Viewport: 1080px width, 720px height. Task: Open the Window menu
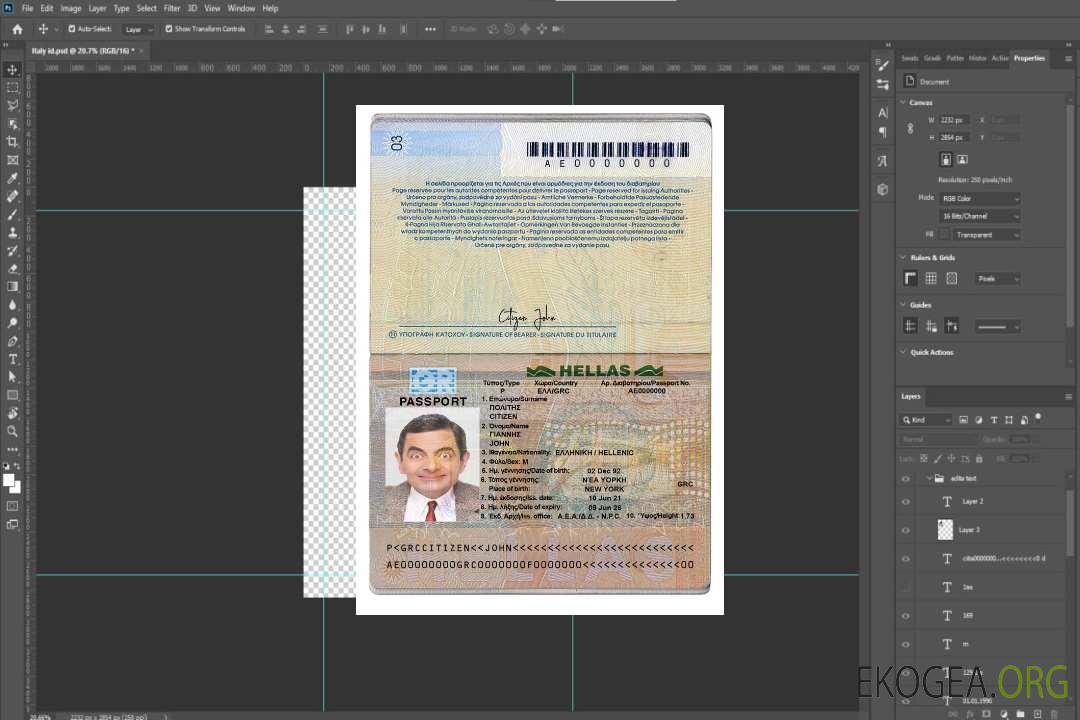pos(241,8)
